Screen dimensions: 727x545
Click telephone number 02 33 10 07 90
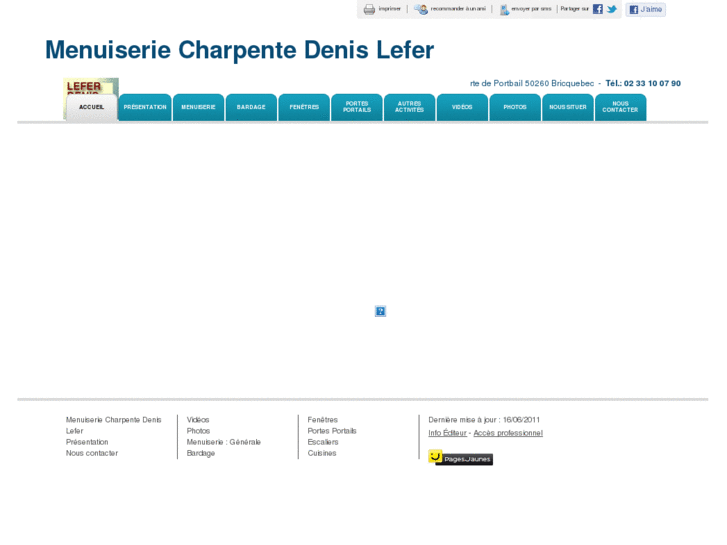[x=652, y=83]
